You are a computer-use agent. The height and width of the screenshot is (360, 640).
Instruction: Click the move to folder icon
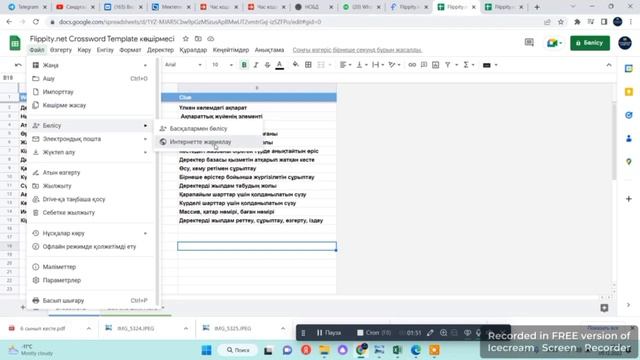click(198, 39)
